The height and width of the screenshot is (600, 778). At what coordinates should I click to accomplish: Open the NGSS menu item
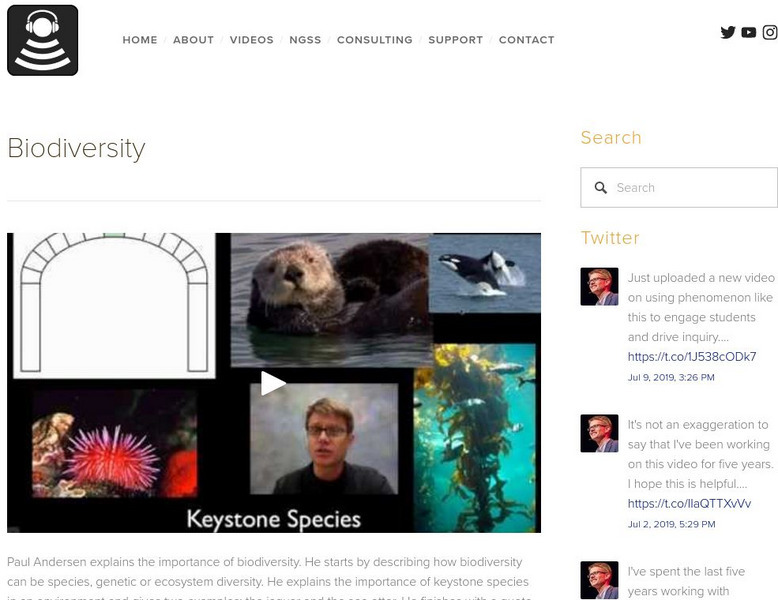[305, 40]
